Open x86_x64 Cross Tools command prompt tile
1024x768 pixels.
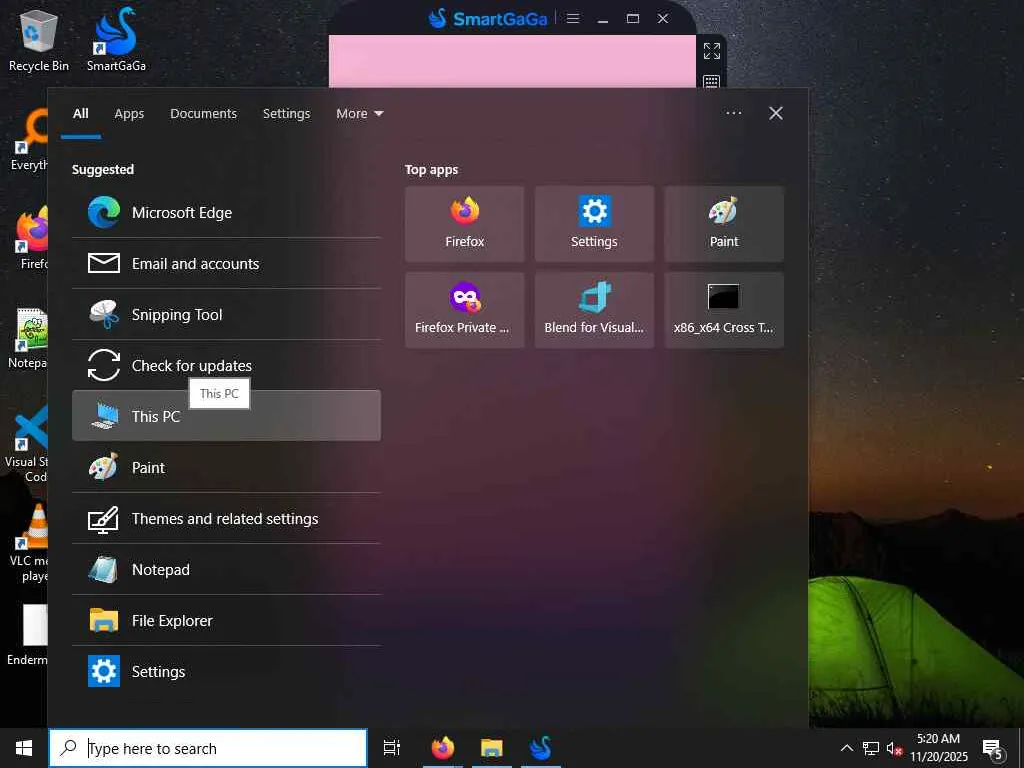coord(724,310)
